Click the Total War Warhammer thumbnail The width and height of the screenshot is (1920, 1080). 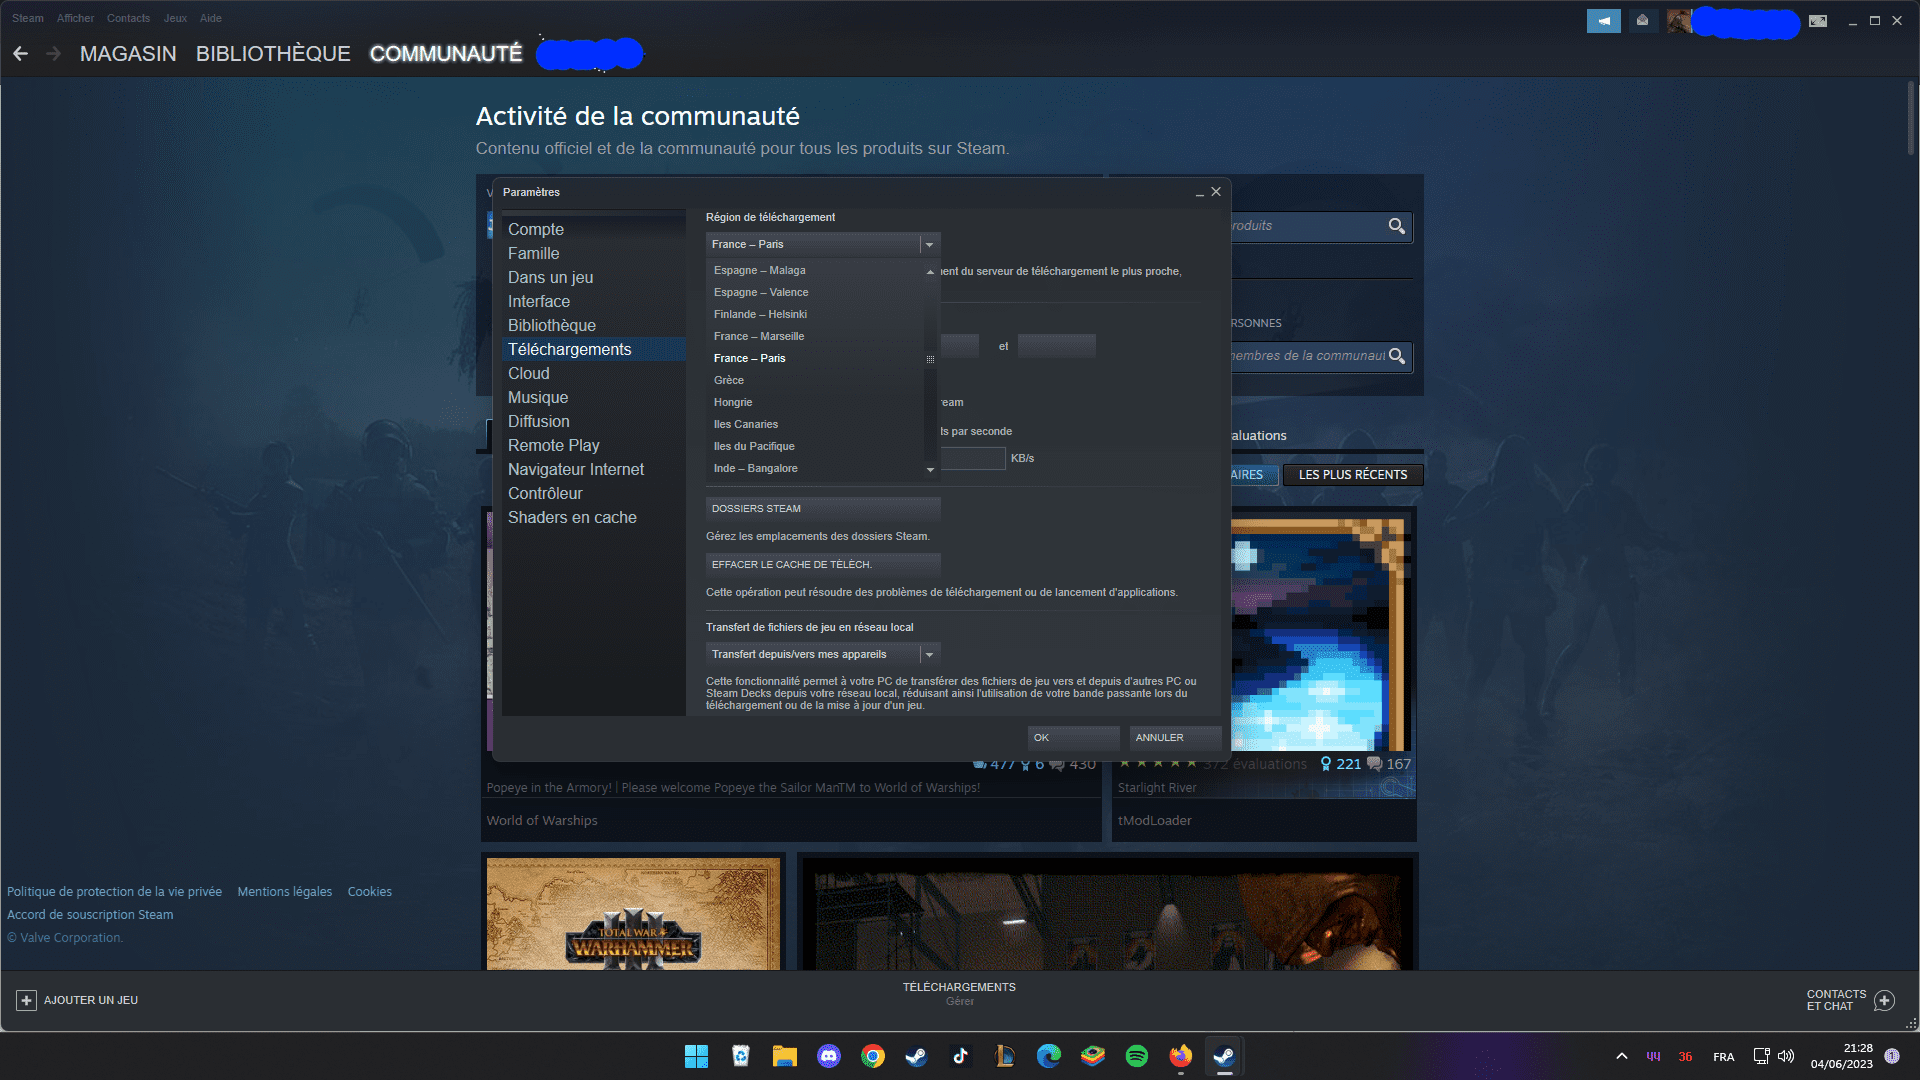pyautogui.click(x=633, y=914)
